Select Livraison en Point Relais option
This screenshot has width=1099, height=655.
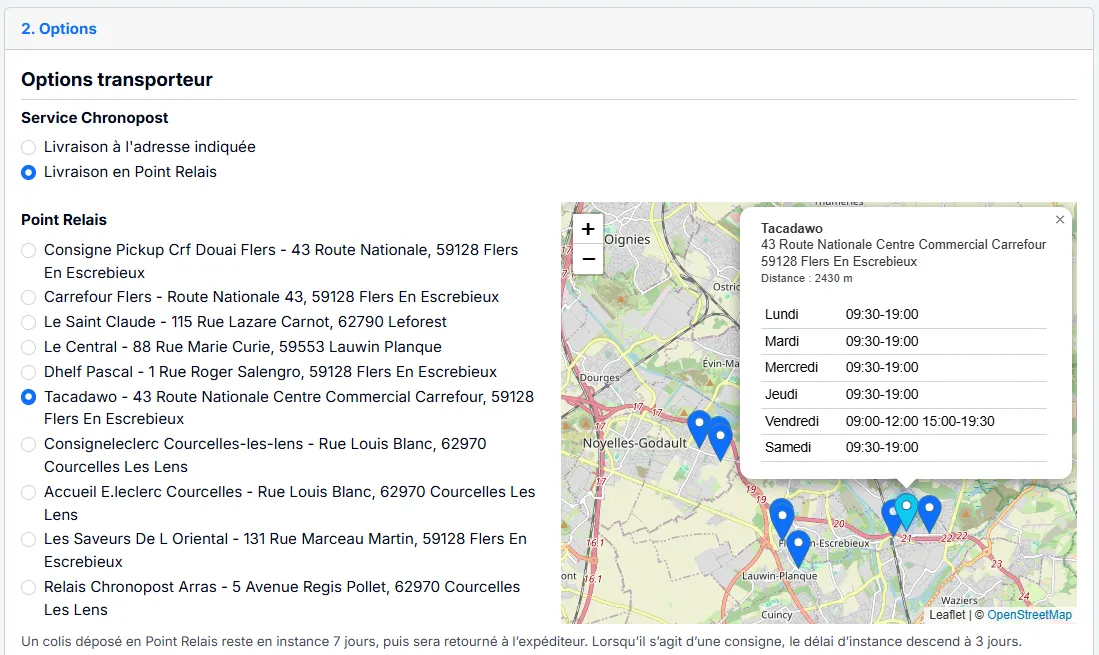(x=29, y=172)
